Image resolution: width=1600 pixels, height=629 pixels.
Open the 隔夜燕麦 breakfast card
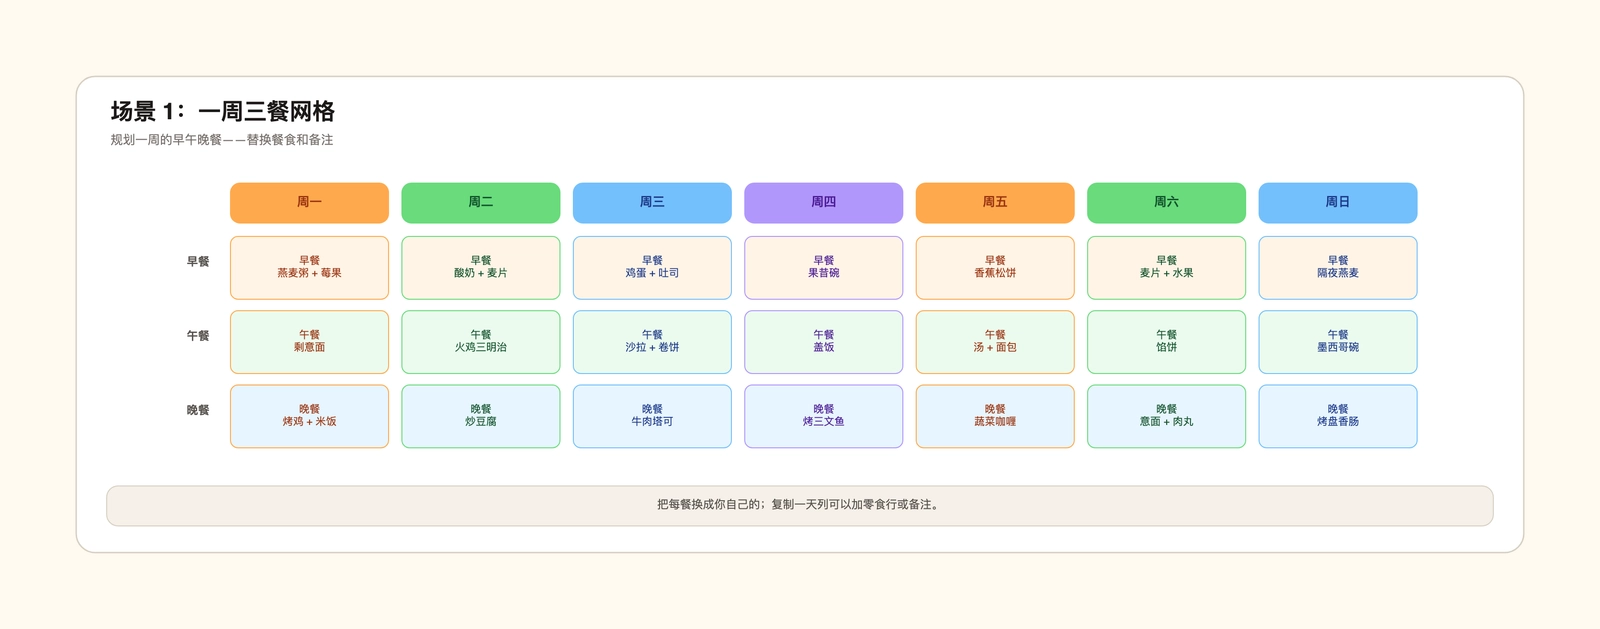(1338, 268)
